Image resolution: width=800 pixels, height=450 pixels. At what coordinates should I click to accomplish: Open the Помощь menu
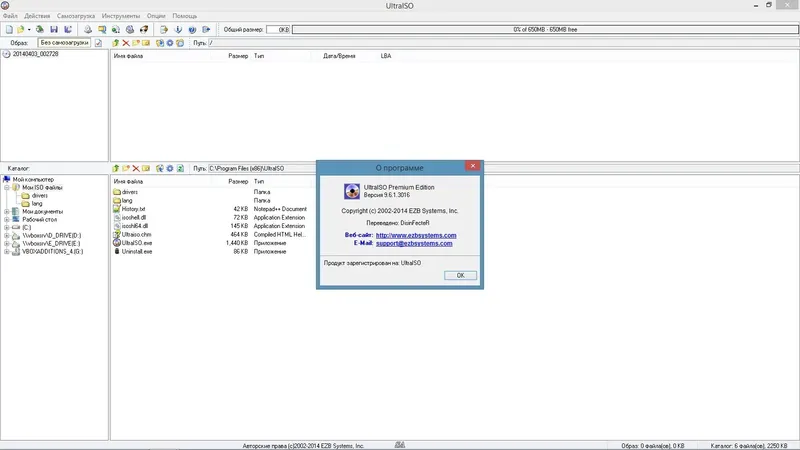pyautogui.click(x=184, y=16)
